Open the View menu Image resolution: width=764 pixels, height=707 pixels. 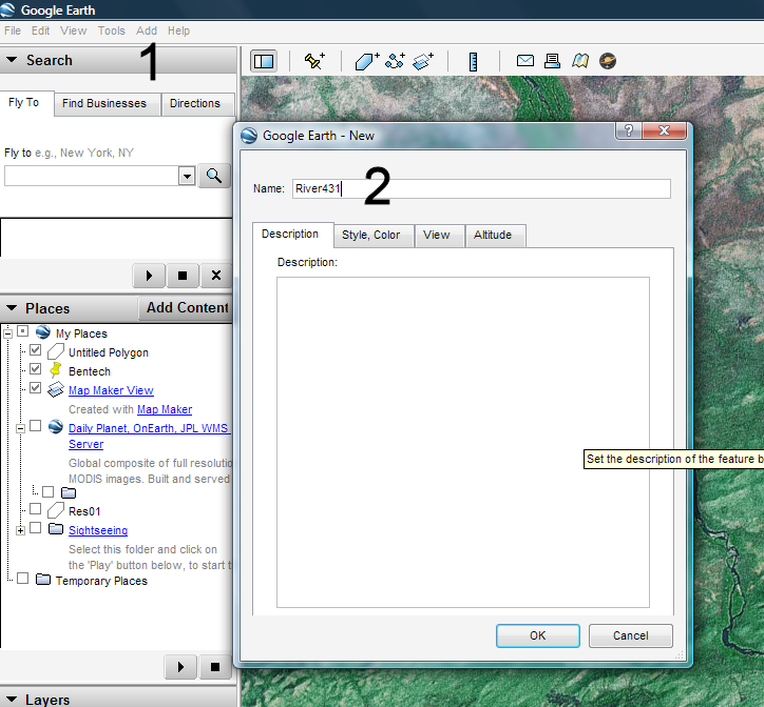pos(74,31)
